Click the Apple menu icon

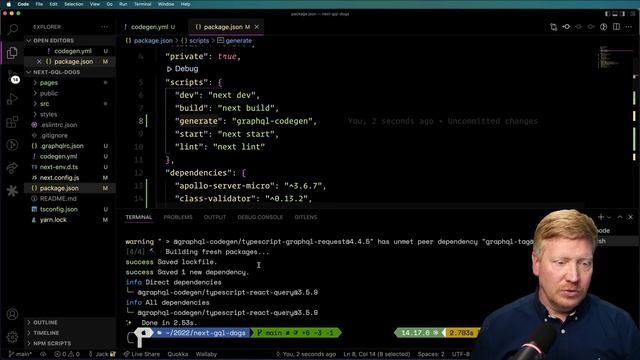pos(8,4)
